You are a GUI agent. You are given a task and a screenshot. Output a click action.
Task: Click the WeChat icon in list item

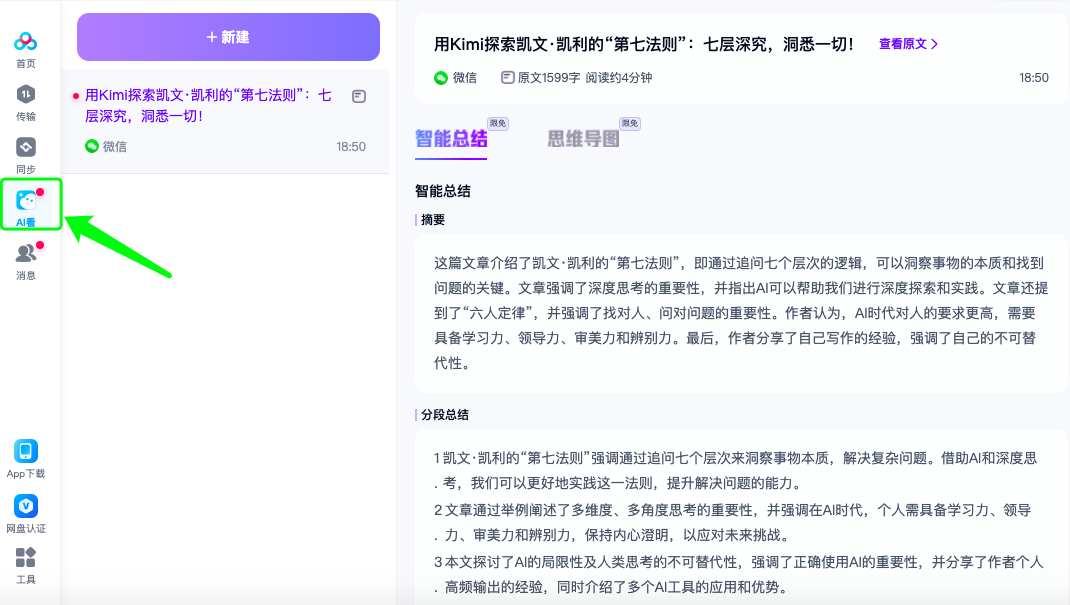[x=91, y=146]
